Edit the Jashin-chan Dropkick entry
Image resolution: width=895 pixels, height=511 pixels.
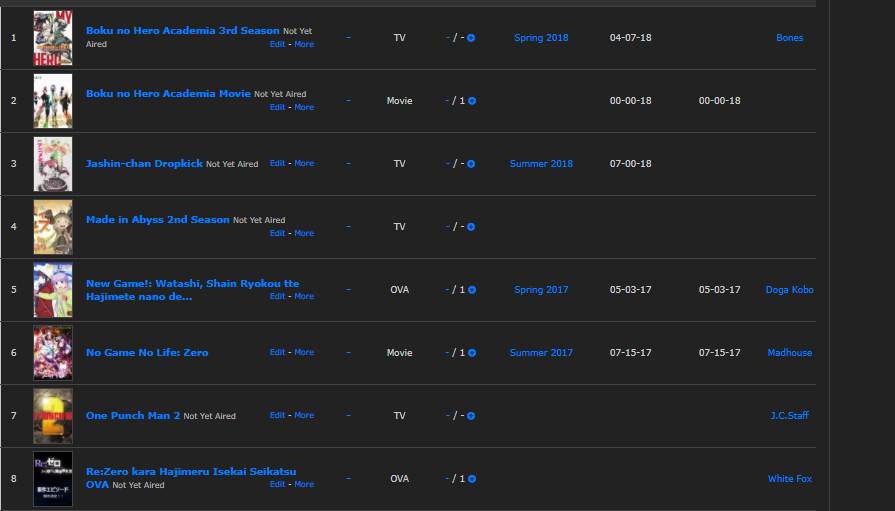click(x=277, y=163)
